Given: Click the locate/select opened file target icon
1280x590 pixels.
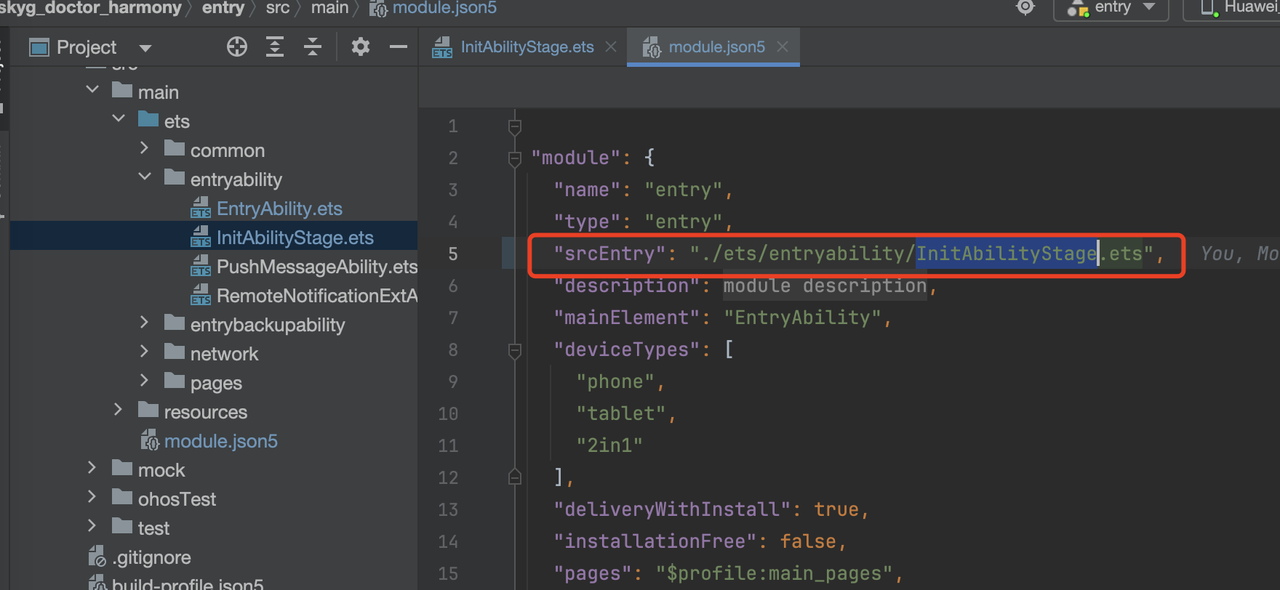Looking at the screenshot, I should 237,47.
